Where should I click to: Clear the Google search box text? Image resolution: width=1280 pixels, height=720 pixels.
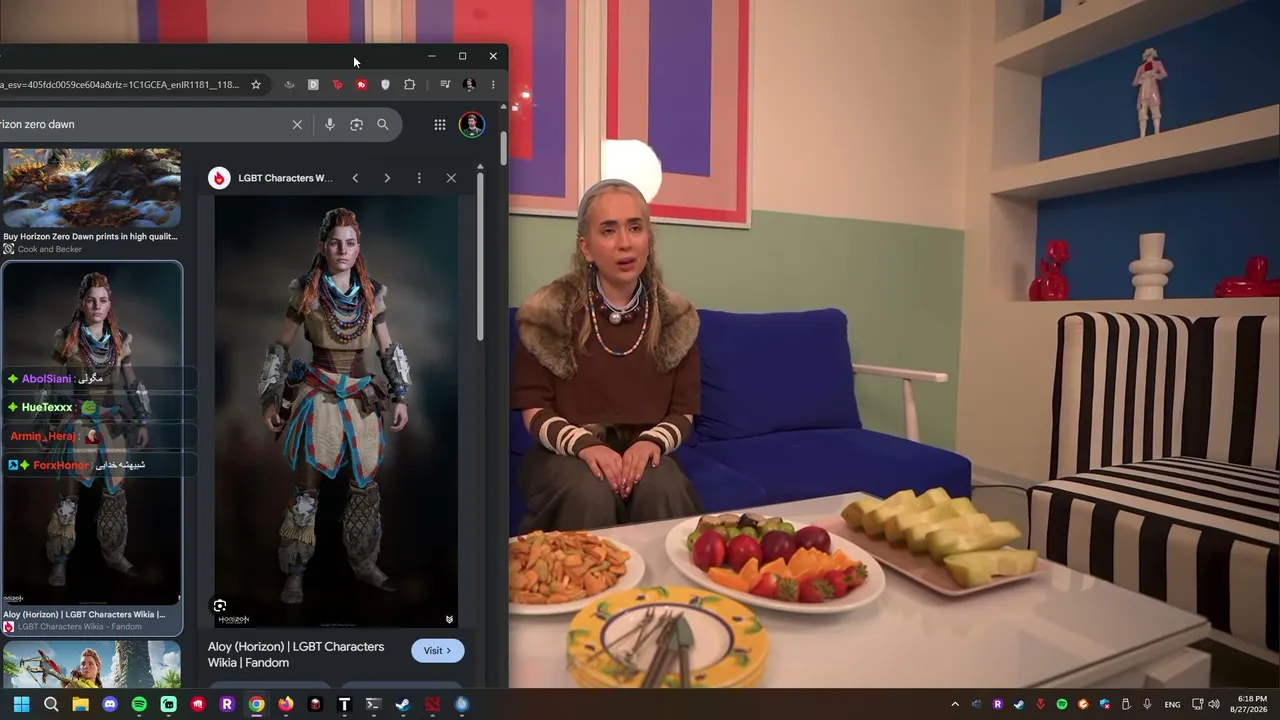(297, 124)
